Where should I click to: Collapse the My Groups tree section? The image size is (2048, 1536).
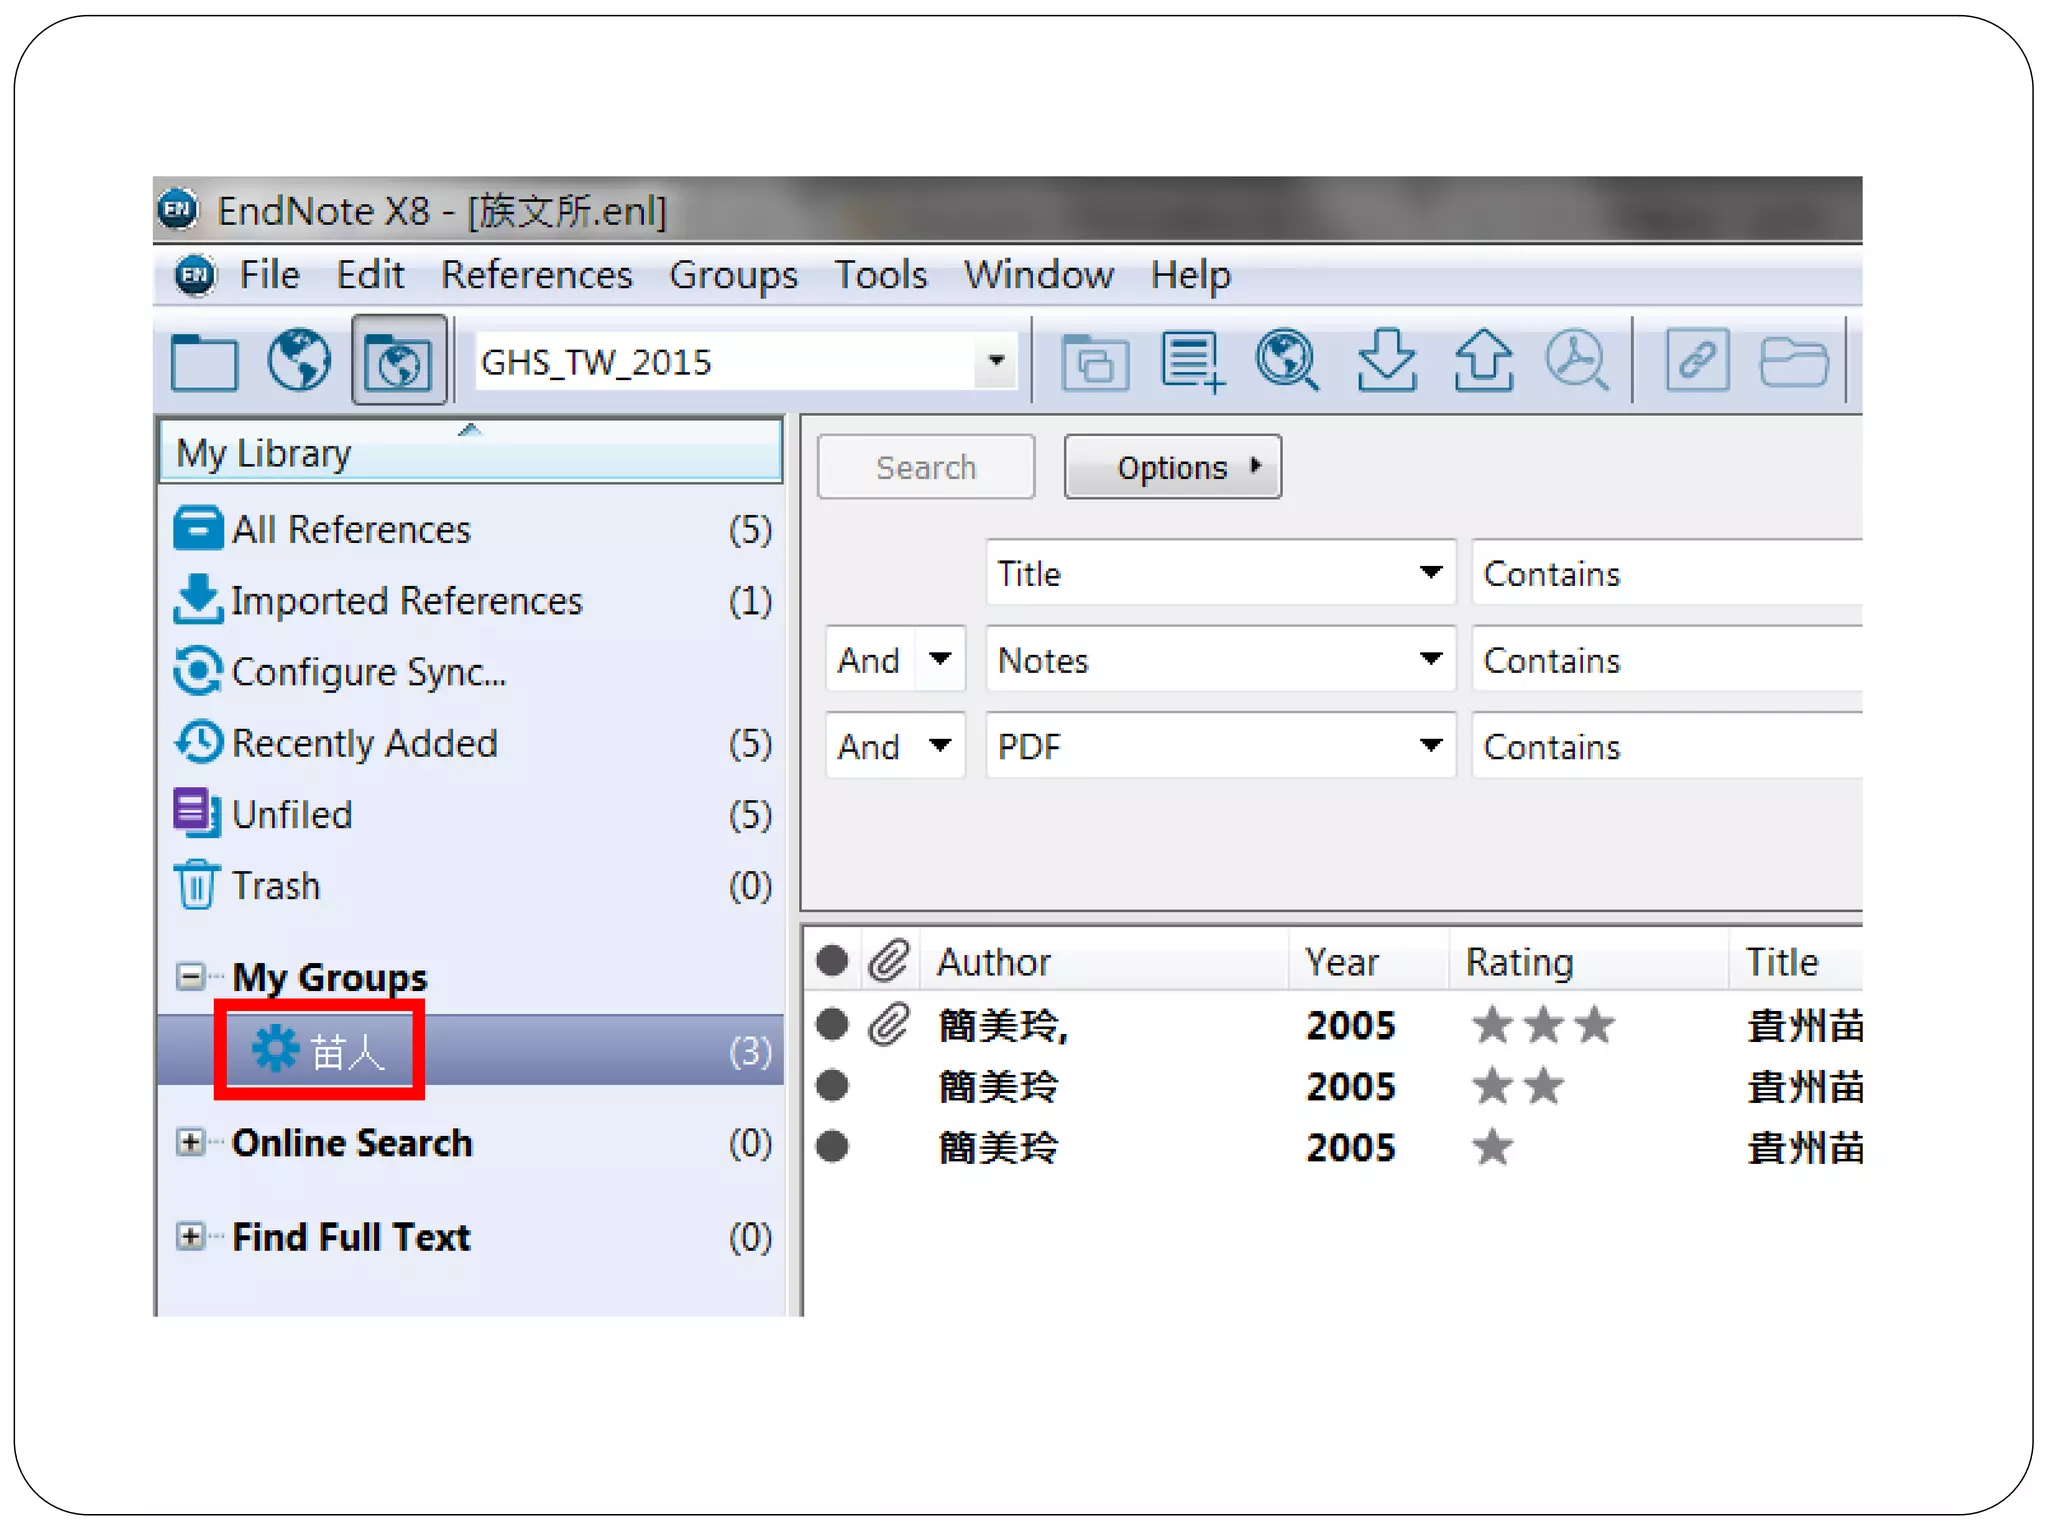[x=189, y=976]
